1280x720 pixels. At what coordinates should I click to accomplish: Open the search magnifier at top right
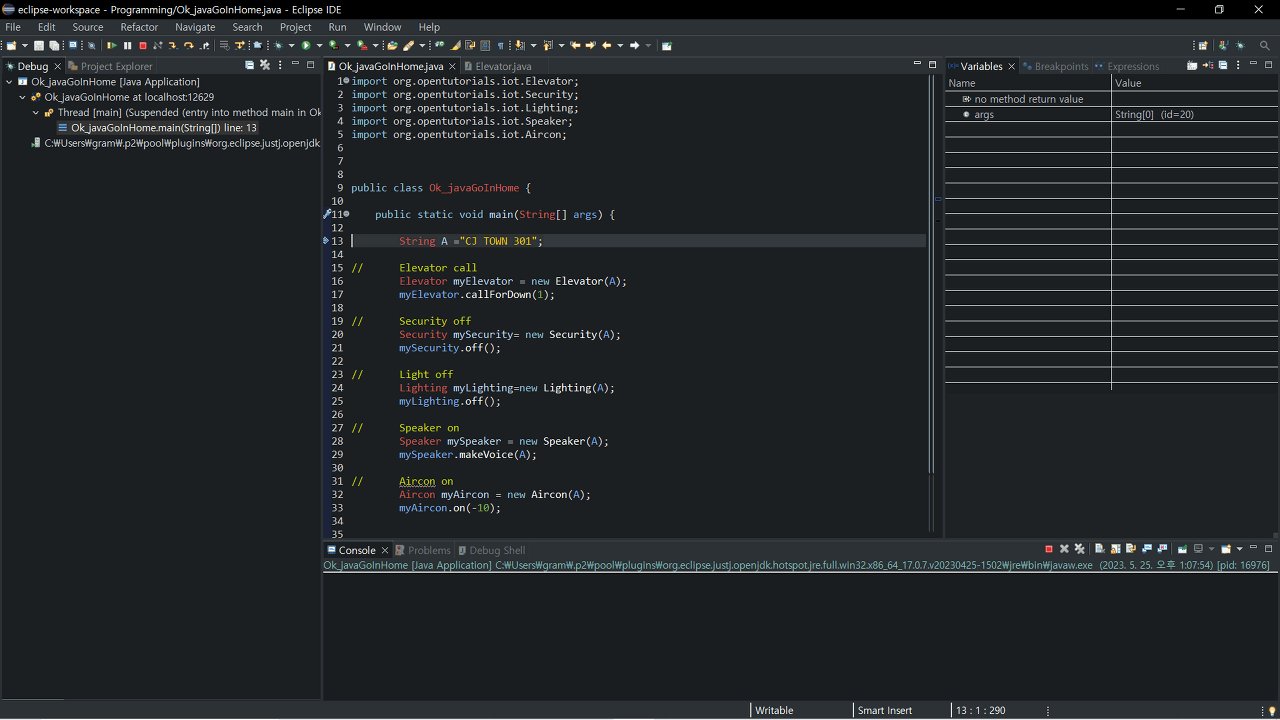click(x=1264, y=45)
